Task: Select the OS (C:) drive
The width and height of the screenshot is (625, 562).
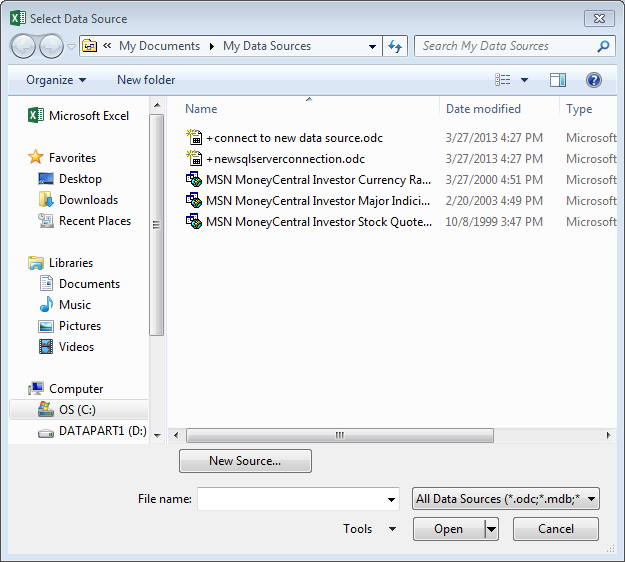Action: (79, 410)
